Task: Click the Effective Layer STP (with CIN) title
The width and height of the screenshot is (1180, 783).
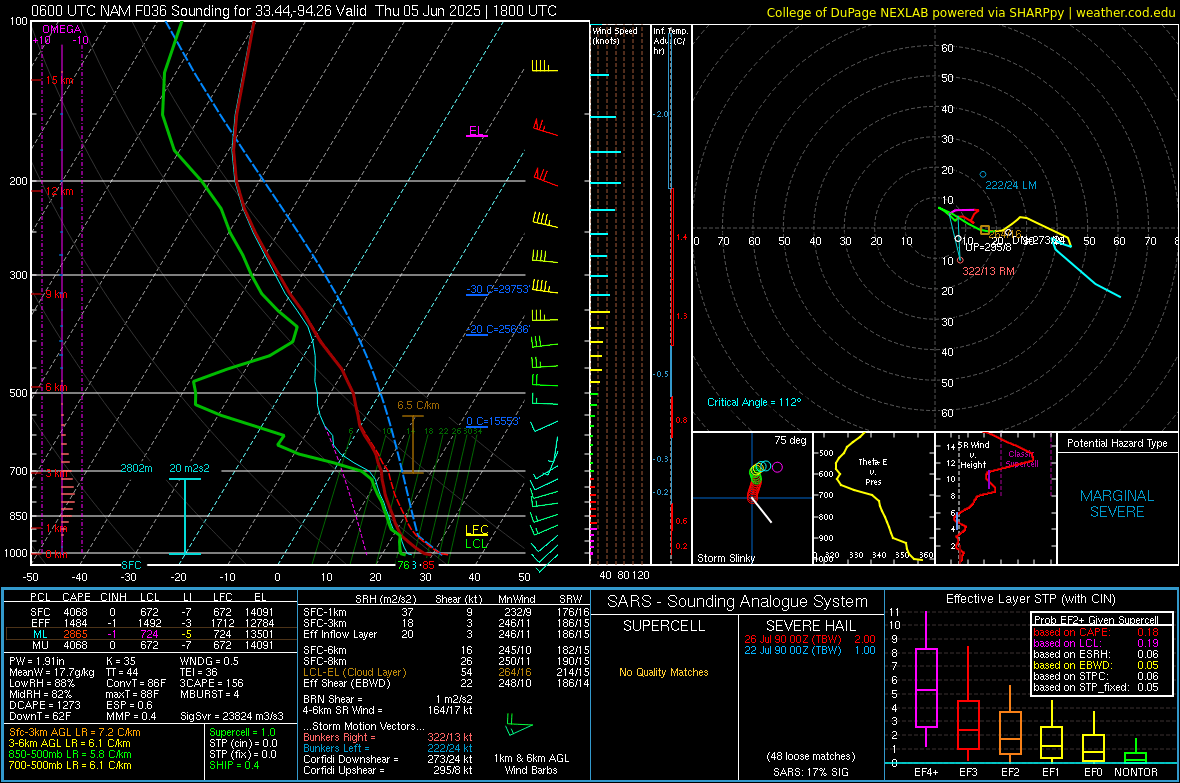Action: click(x=1030, y=599)
